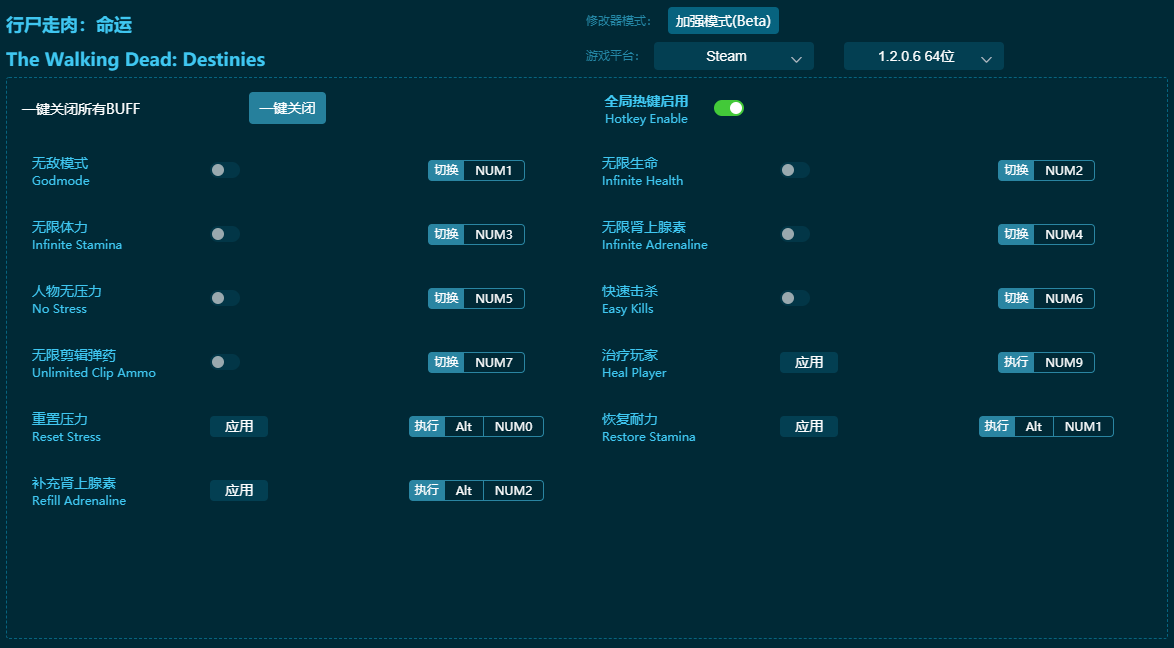
Task: Click 应用 for Restore Stamina
Action: click(x=808, y=426)
